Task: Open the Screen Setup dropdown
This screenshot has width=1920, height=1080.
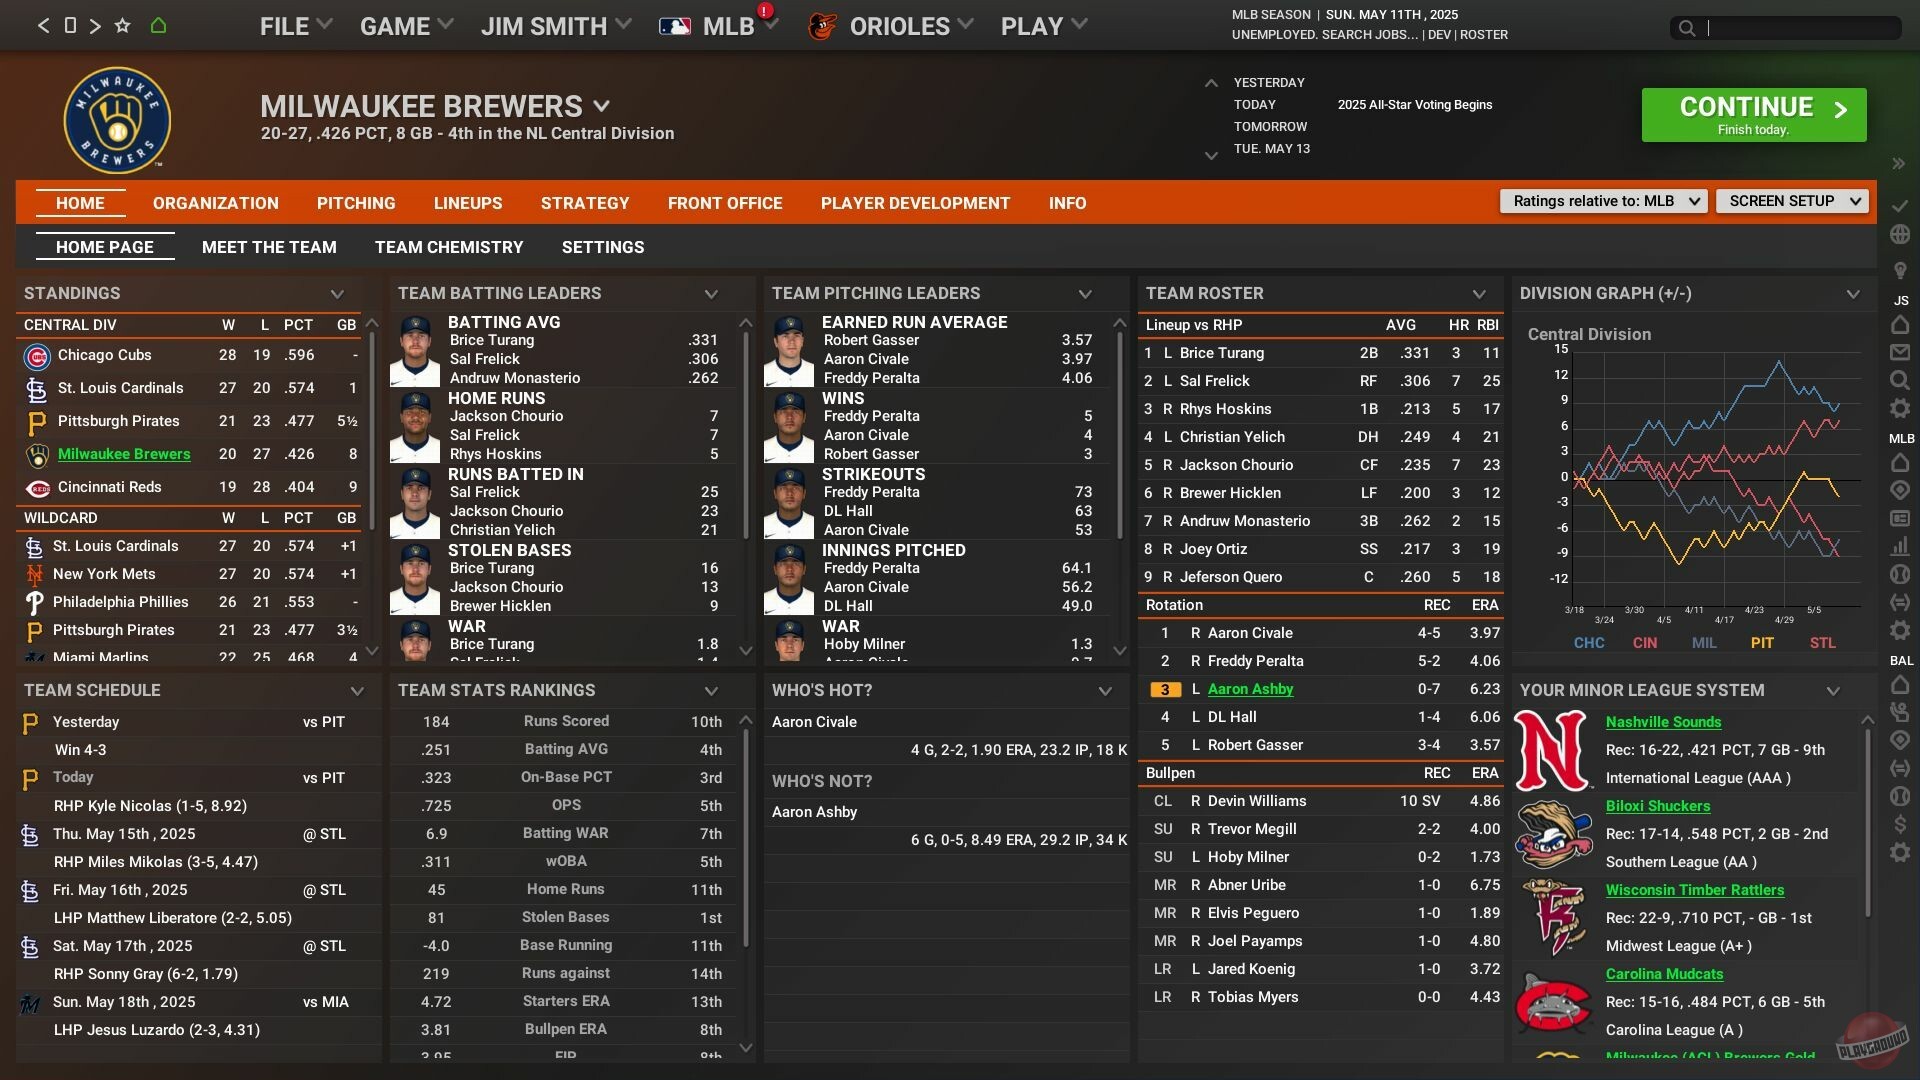Action: [1792, 201]
